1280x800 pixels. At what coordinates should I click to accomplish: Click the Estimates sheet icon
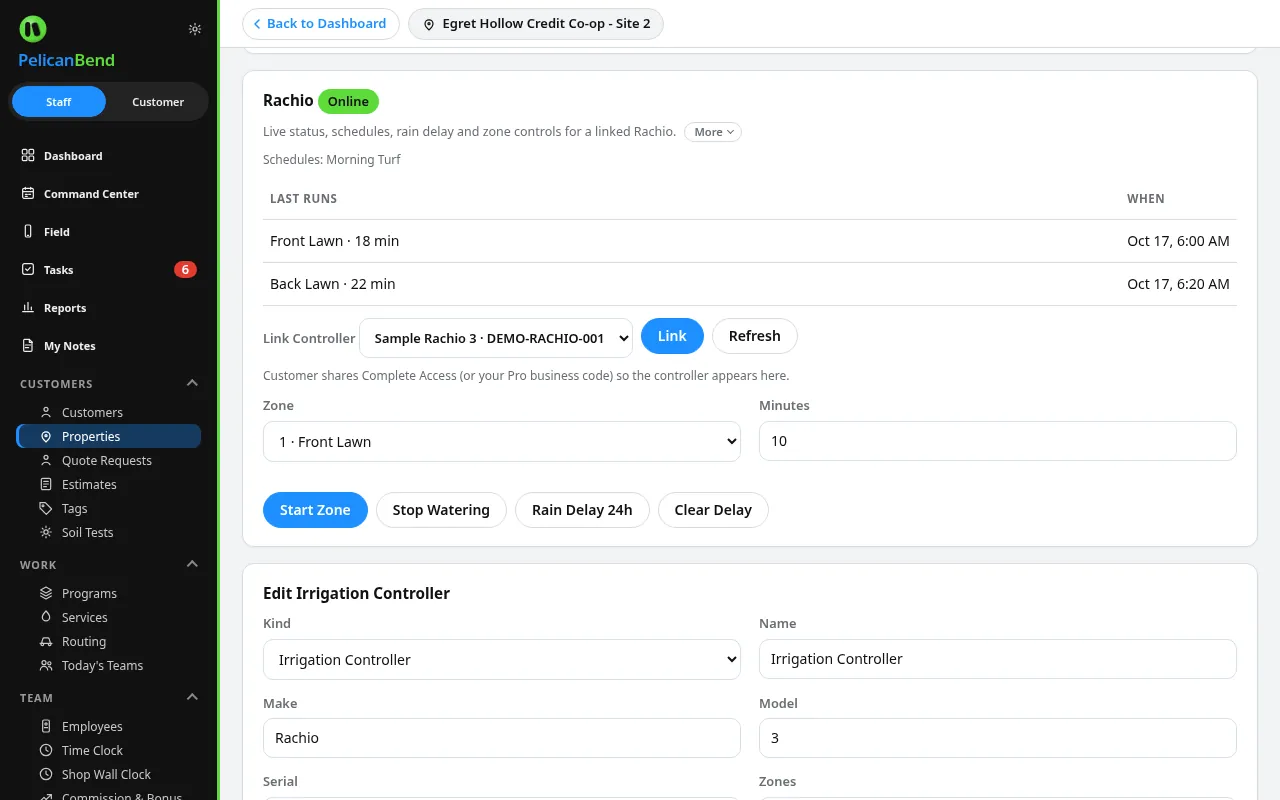pyautogui.click(x=46, y=484)
